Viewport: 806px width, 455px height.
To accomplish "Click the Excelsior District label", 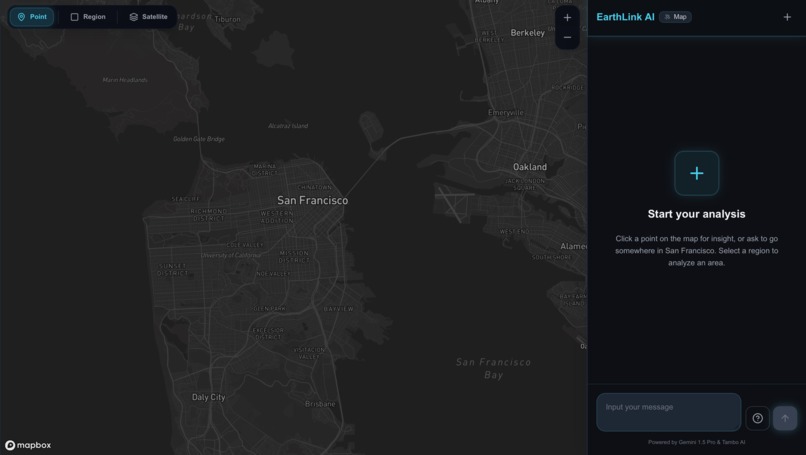I will [x=268, y=333].
